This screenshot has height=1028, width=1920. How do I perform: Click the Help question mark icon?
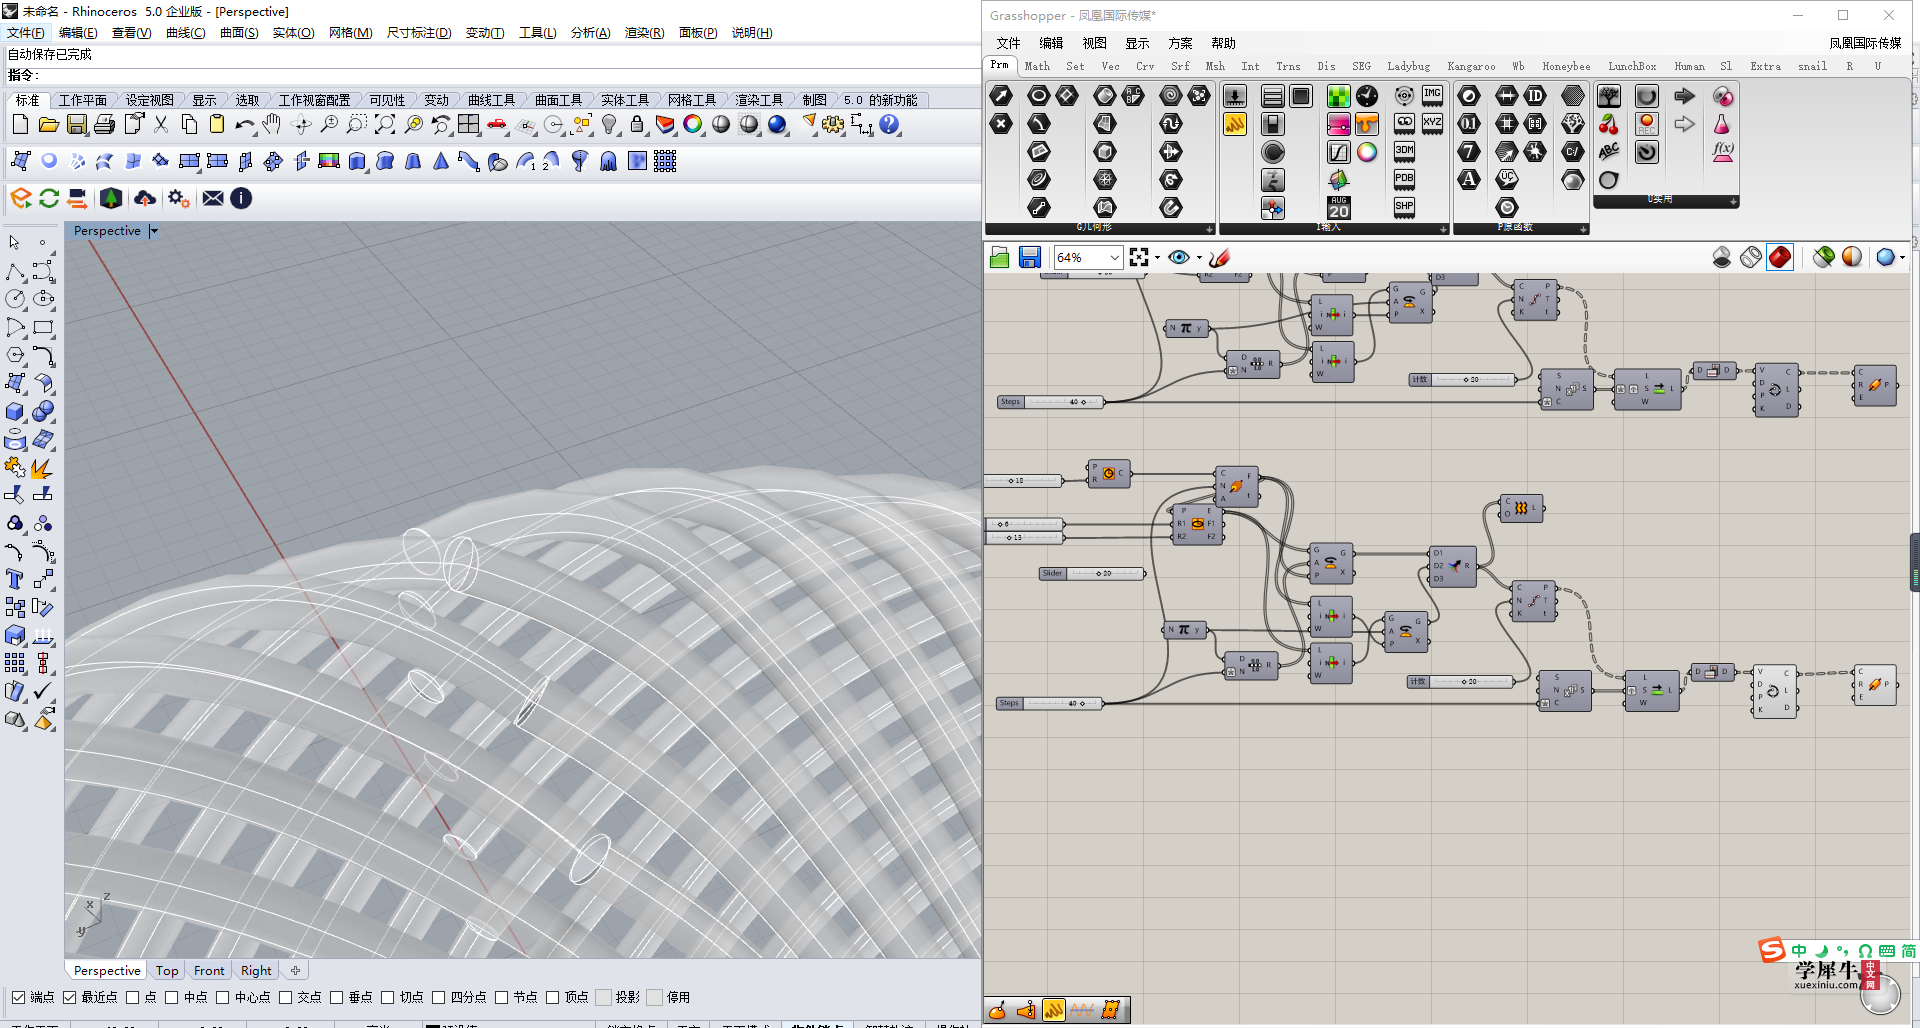[889, 124]
